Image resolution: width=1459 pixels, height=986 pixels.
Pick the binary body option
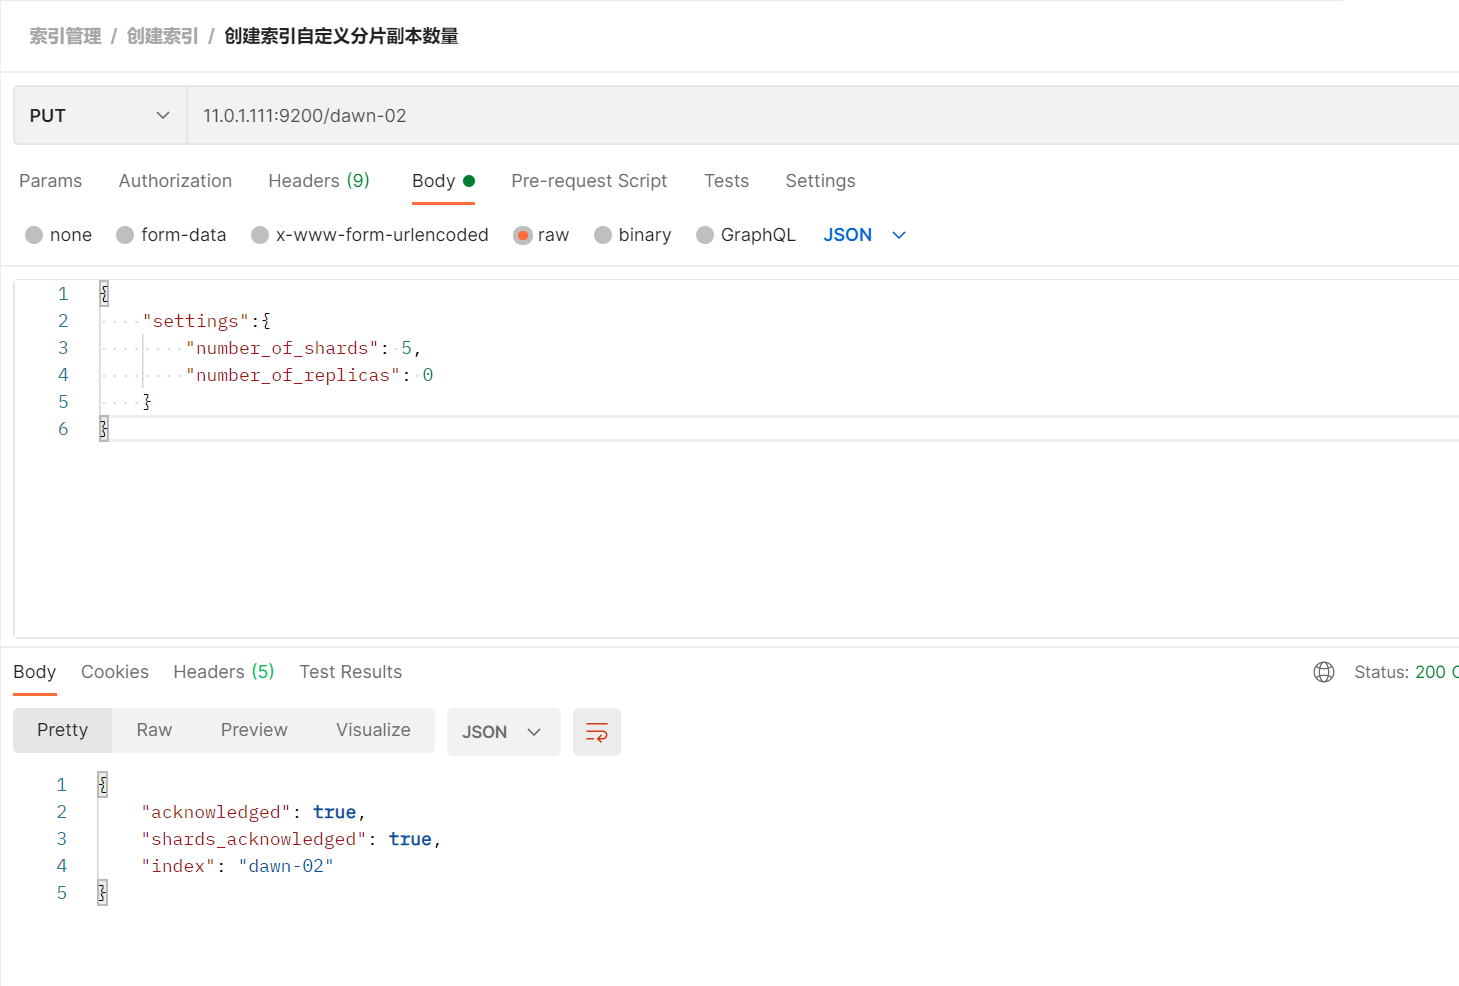(x=603, y=235)
